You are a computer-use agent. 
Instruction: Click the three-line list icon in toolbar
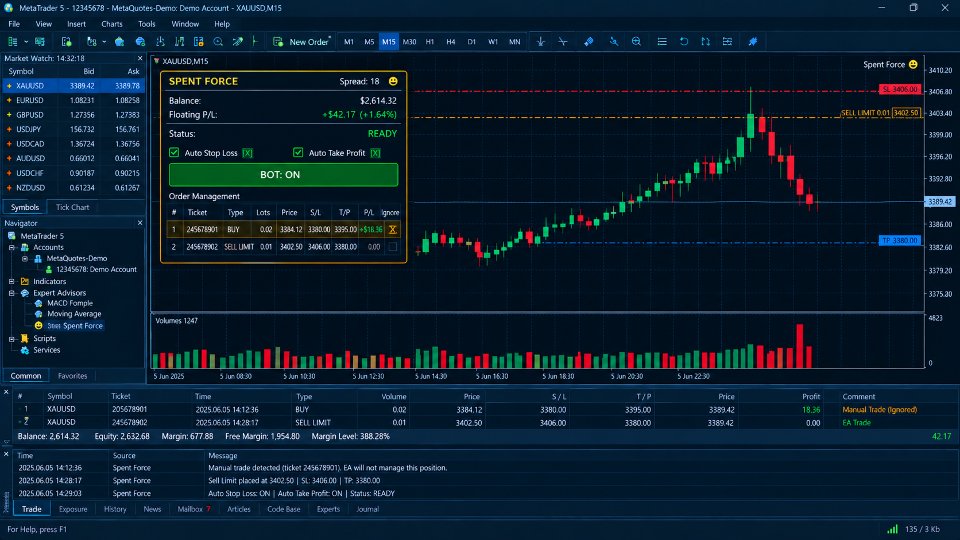tap(662, 42)
